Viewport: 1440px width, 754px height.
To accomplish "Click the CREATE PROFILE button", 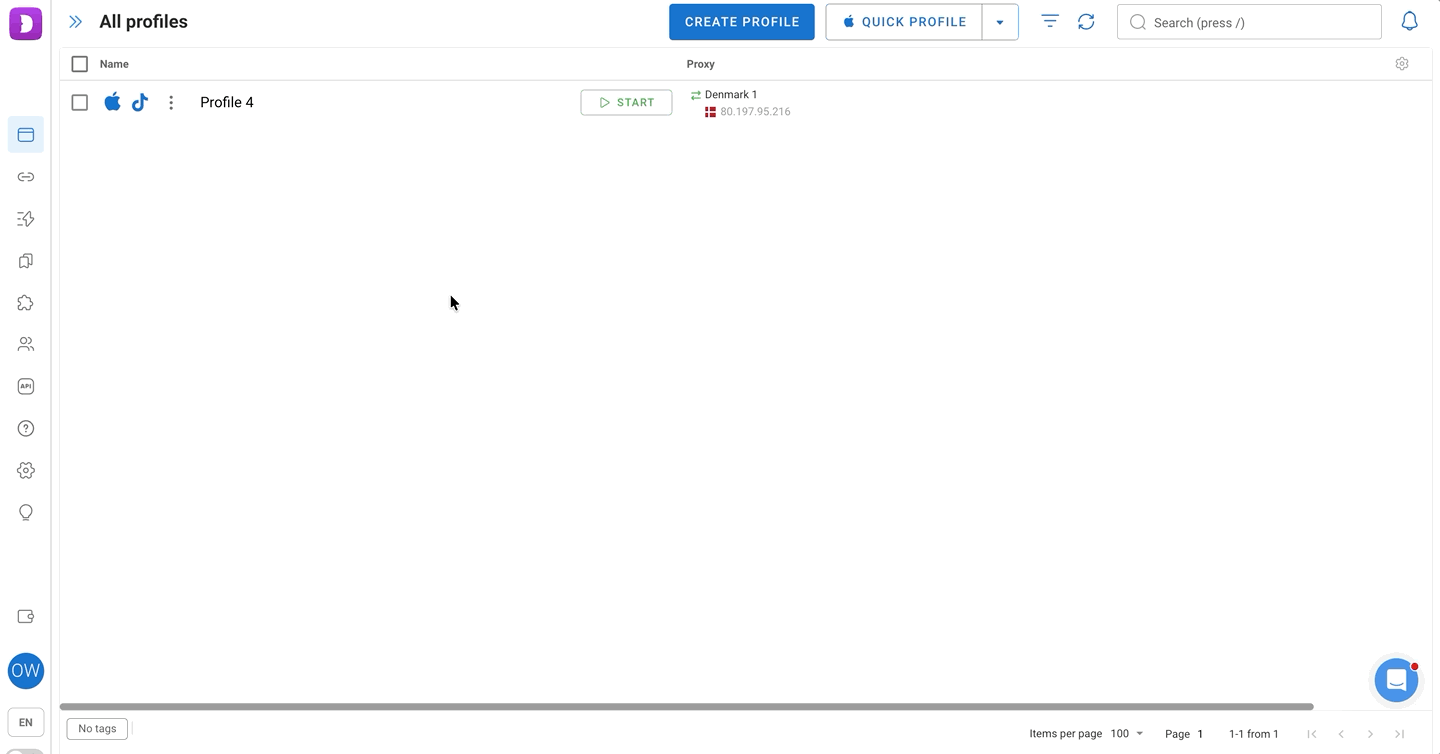I will pyautogui.click(x=742, y=22).
